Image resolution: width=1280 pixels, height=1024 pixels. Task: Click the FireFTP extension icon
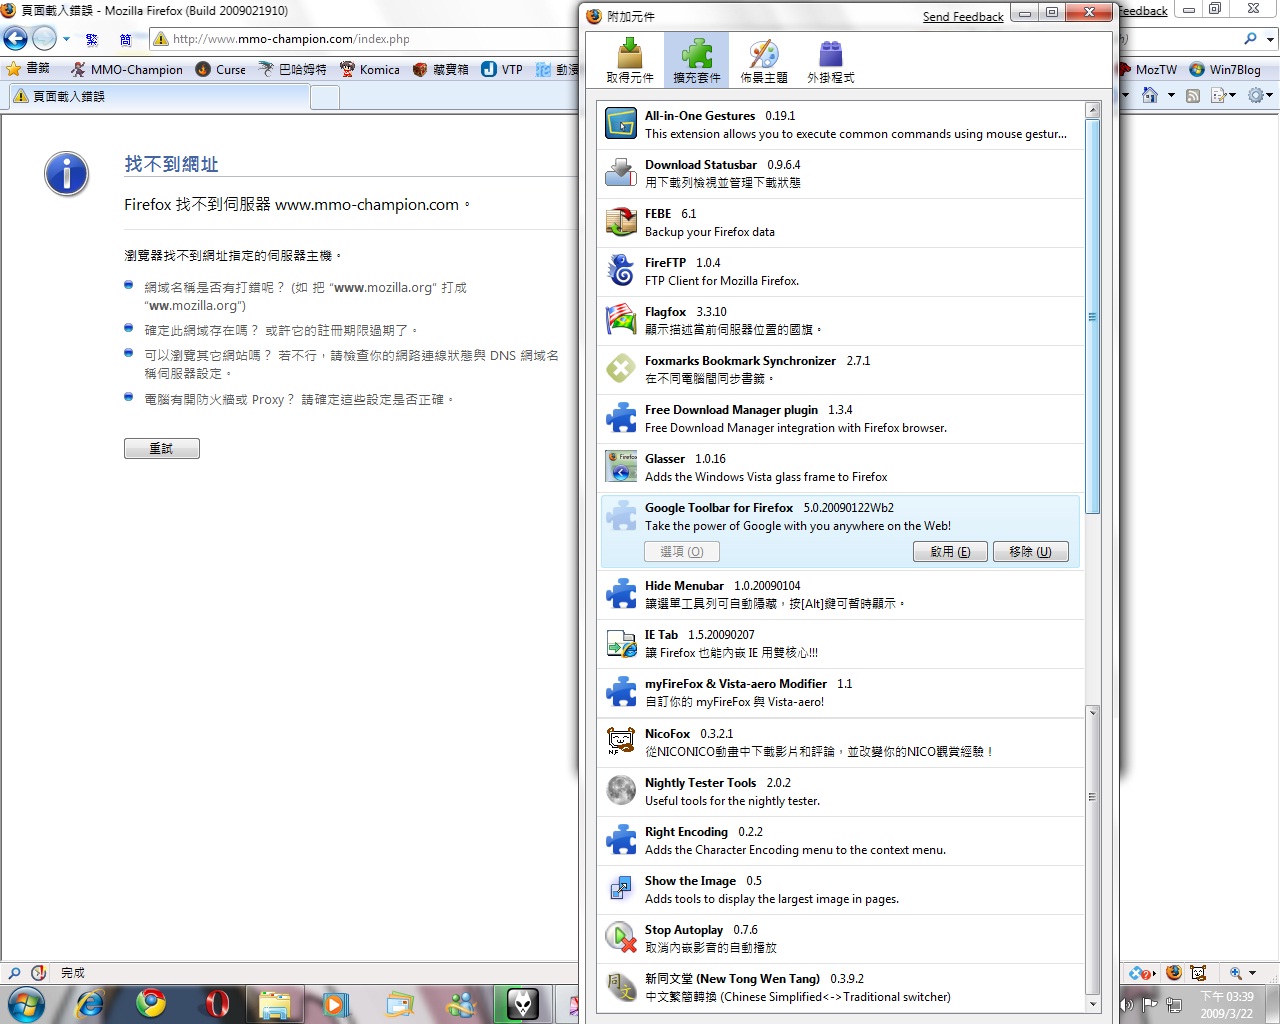point(621,271)
